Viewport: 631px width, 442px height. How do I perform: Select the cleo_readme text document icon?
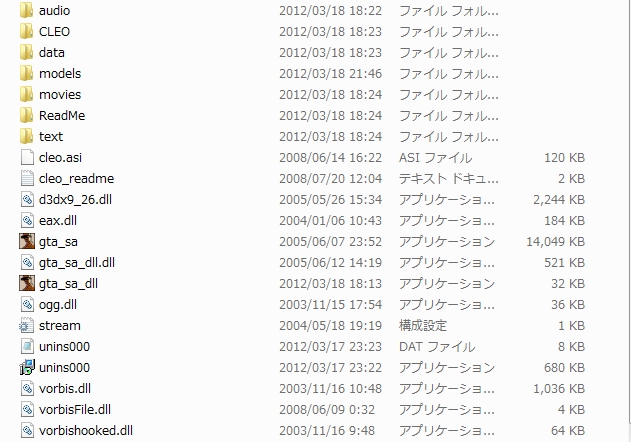click(27, 178)
